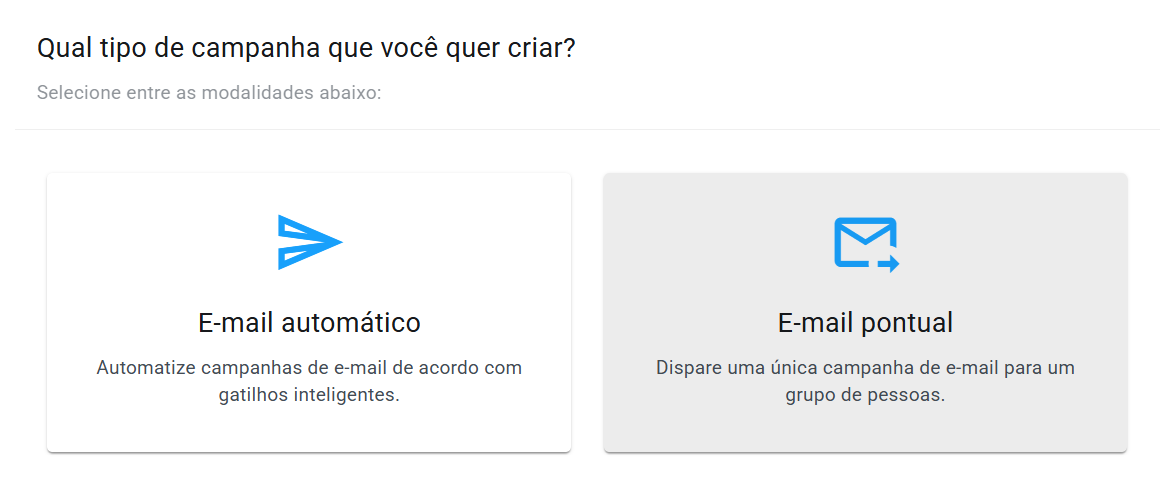Choose the automatic email campaign icon
The image size is (1173, 500).
tap(309, 242)
